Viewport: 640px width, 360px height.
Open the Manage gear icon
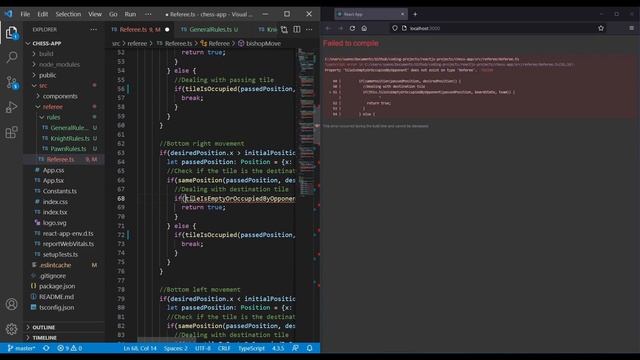[x=11, y=329]
